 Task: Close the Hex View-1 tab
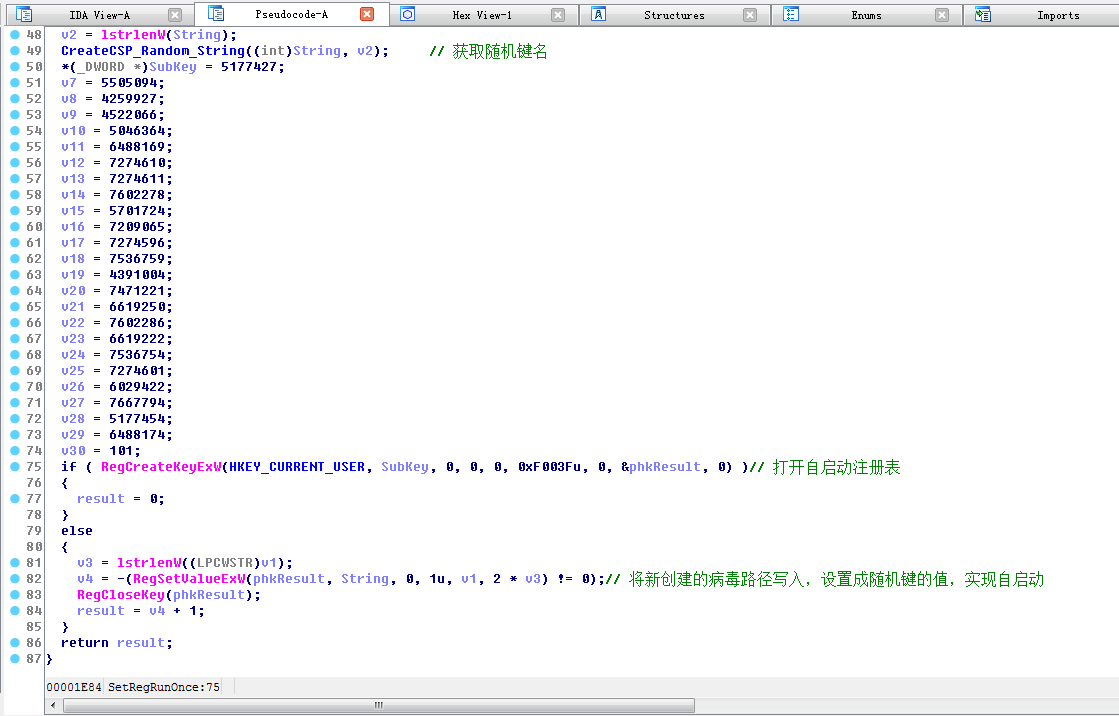point(558,15)
